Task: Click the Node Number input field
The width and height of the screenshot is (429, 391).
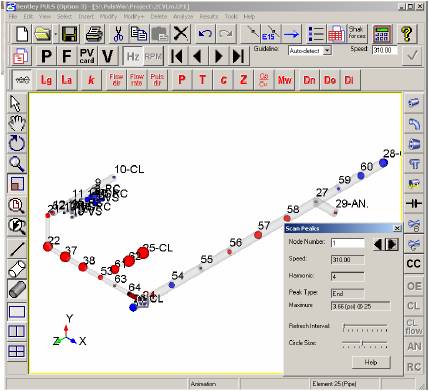Action: click(x=348, y=243)
